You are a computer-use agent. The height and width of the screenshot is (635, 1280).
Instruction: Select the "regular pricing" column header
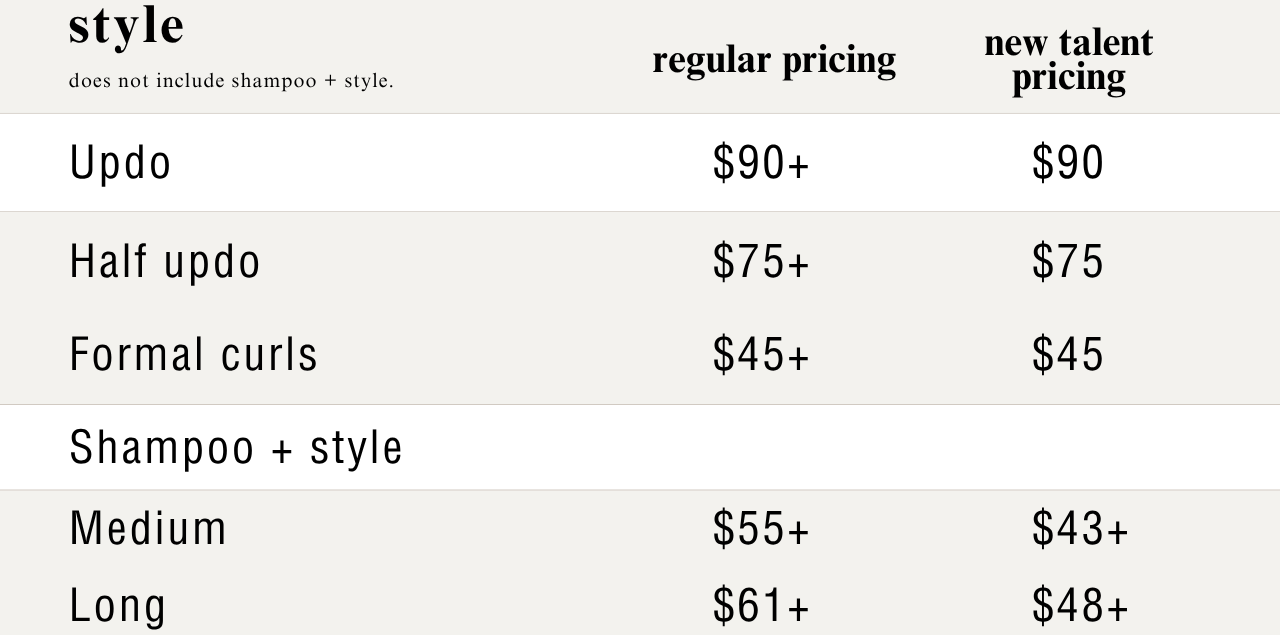click(773, 60)
